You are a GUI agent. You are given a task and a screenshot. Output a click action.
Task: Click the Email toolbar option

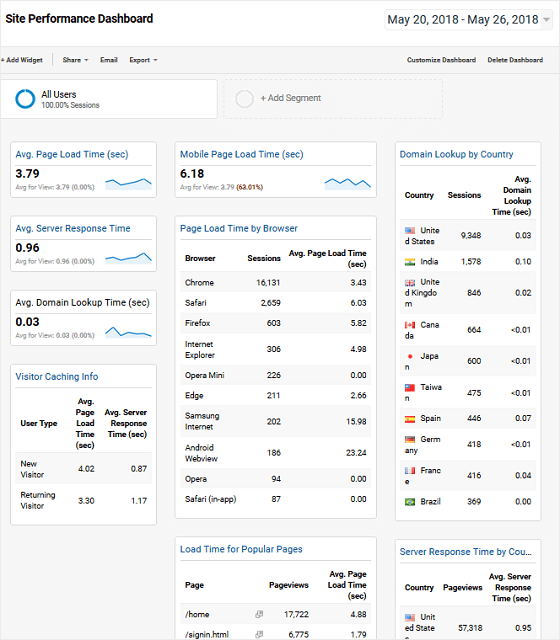coord(109,60)
